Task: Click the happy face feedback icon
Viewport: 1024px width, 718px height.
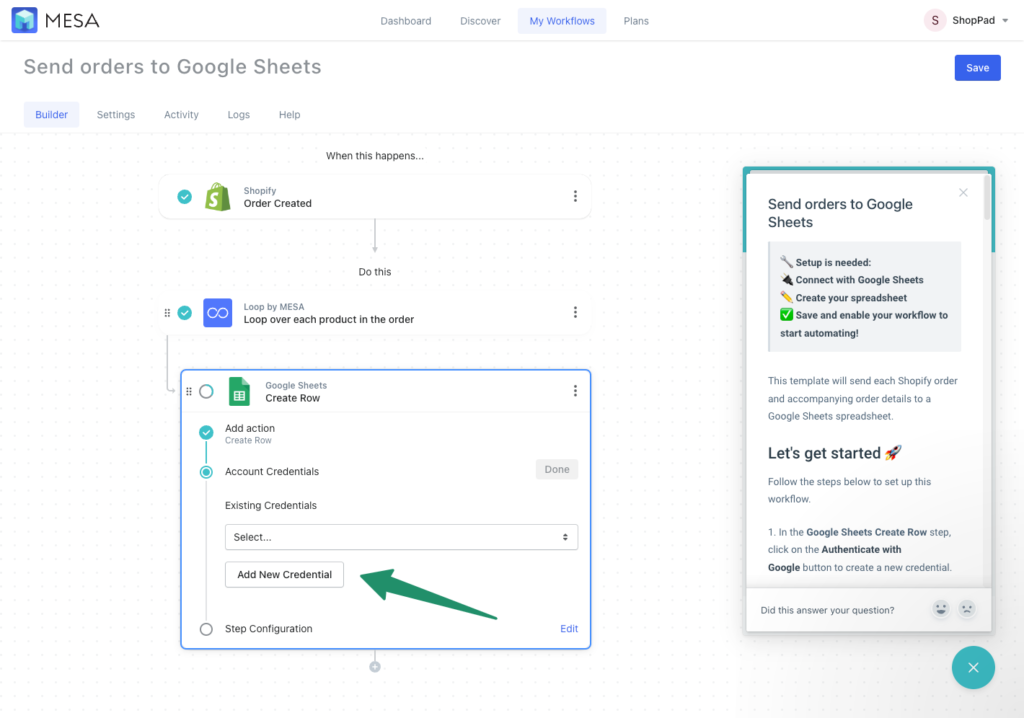Action: 940,609
